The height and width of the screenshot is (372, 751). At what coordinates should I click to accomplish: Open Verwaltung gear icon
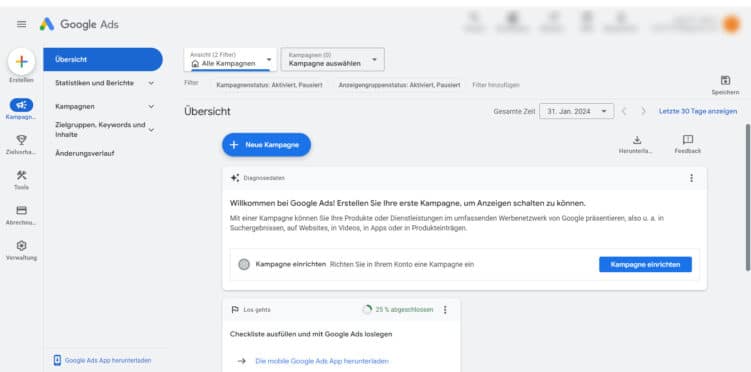tap(22, 246)
